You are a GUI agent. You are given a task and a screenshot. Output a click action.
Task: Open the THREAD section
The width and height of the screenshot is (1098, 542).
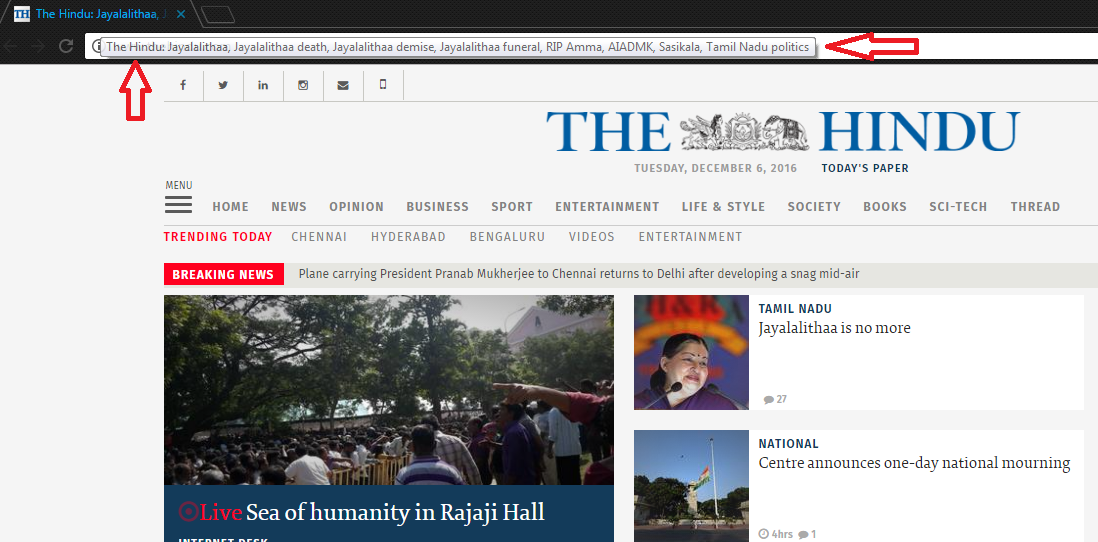[1035, 207]
